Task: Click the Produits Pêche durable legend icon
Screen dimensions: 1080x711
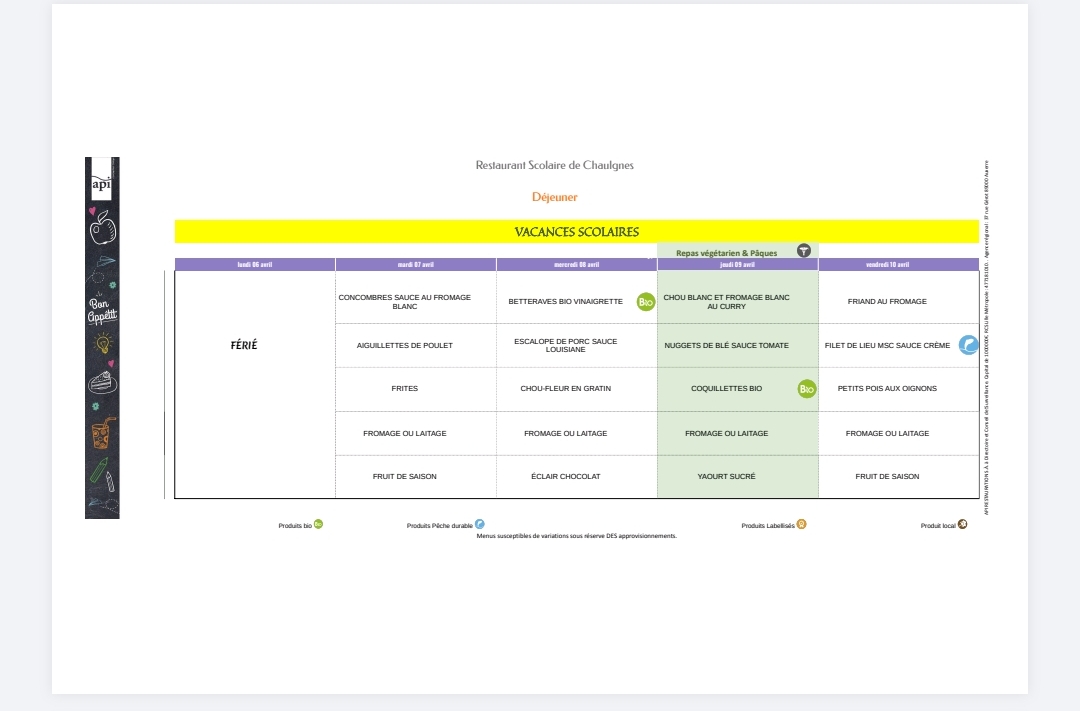Action: tap(480, 524)
